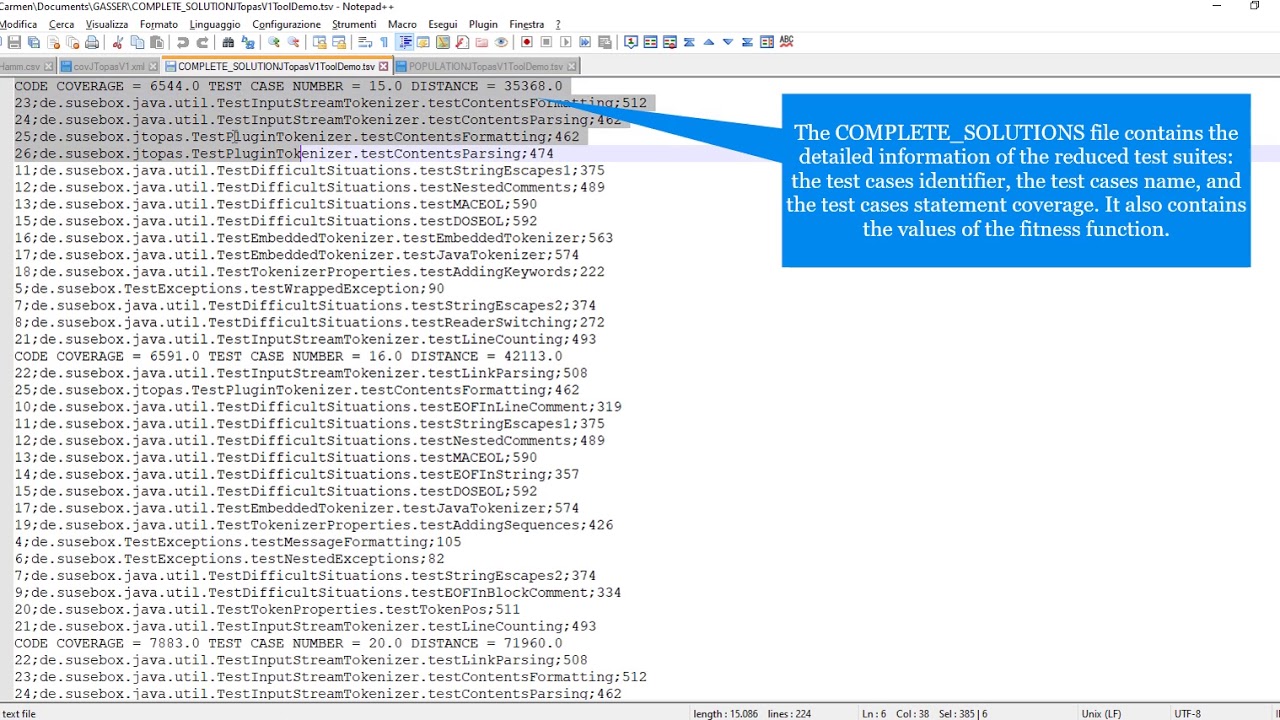Open Find with the binoculars icon
1280x720 pixels.
[228, 42]
